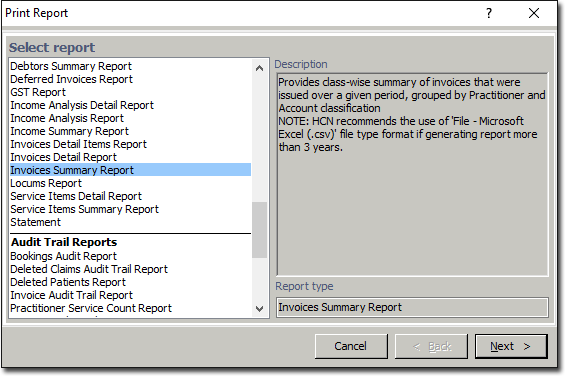This screenshot has height=376, width=565.
Task: Select Bookings Audit Report
Action: click(x=63, y=256)
